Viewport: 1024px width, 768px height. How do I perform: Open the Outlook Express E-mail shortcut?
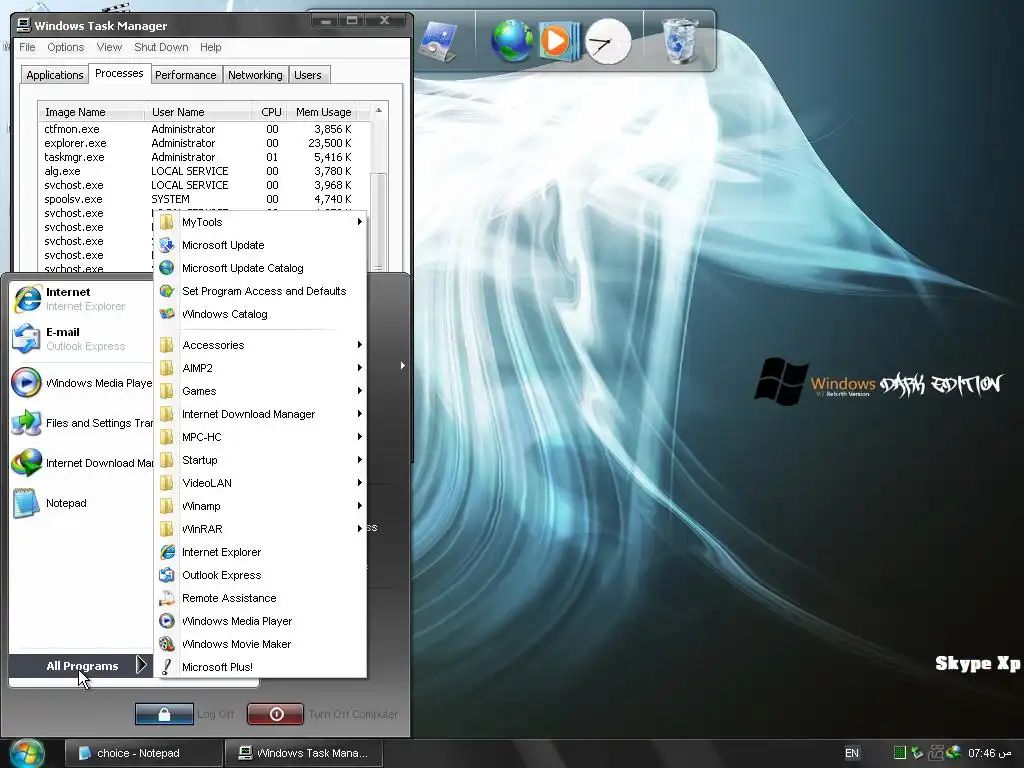pyautogui.click(x=82, y=339)
